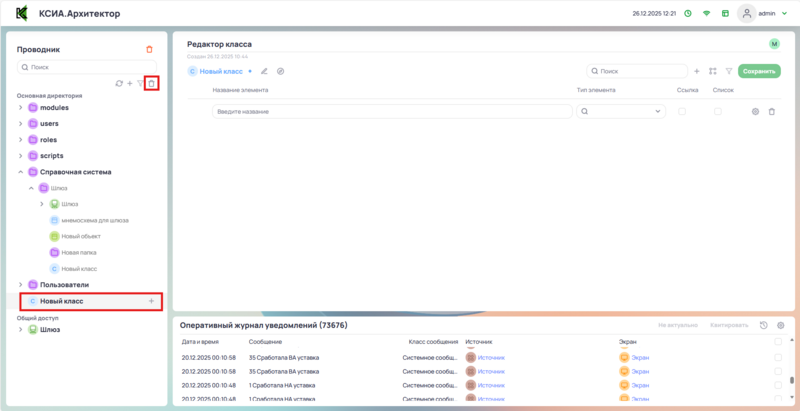800x411 pixels.
Task: Add a new element with the editor plus icon
Action: pyautogui.click(x=697, y=71)
